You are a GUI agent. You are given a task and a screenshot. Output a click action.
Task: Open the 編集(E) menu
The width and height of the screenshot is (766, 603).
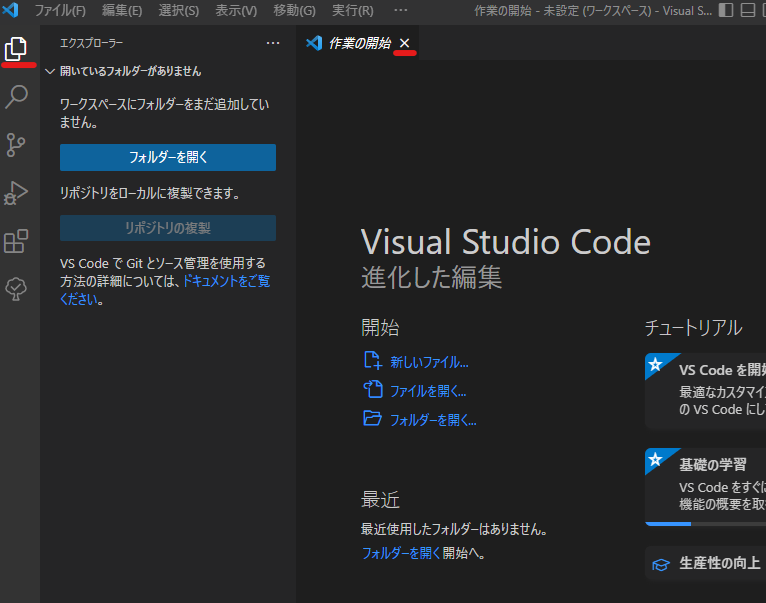point(122,11)
